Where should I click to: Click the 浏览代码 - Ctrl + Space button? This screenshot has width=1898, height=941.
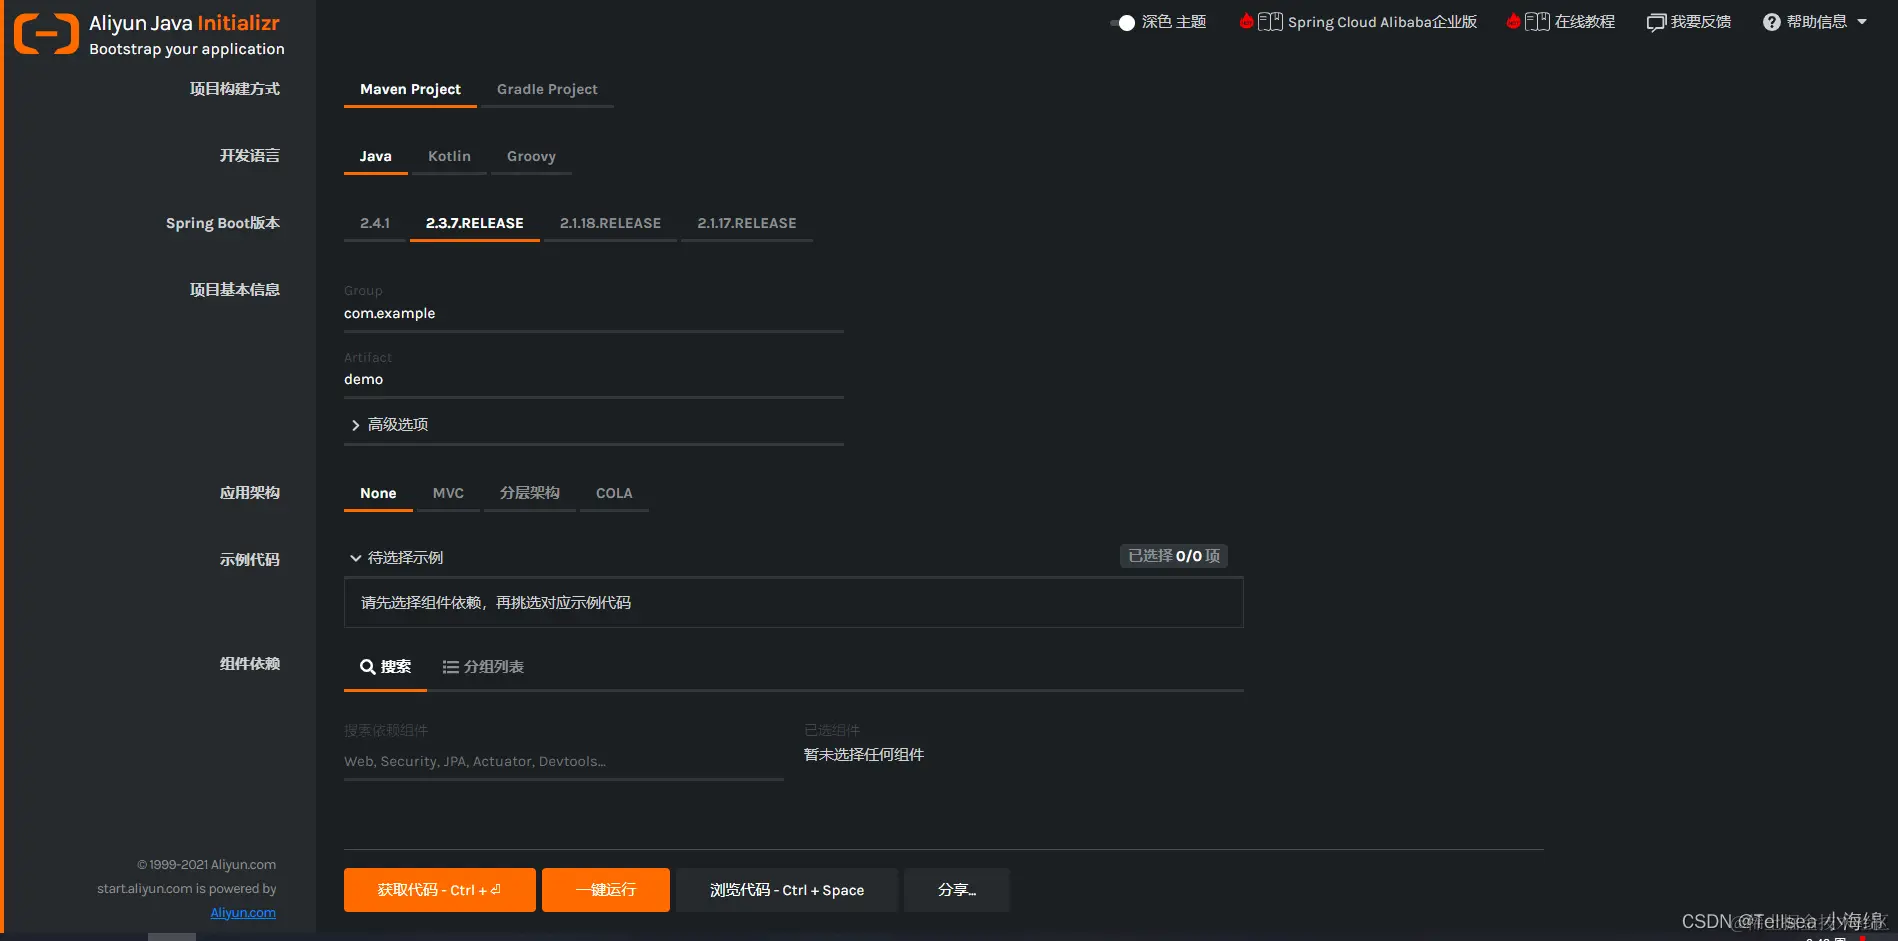point(787,890)
